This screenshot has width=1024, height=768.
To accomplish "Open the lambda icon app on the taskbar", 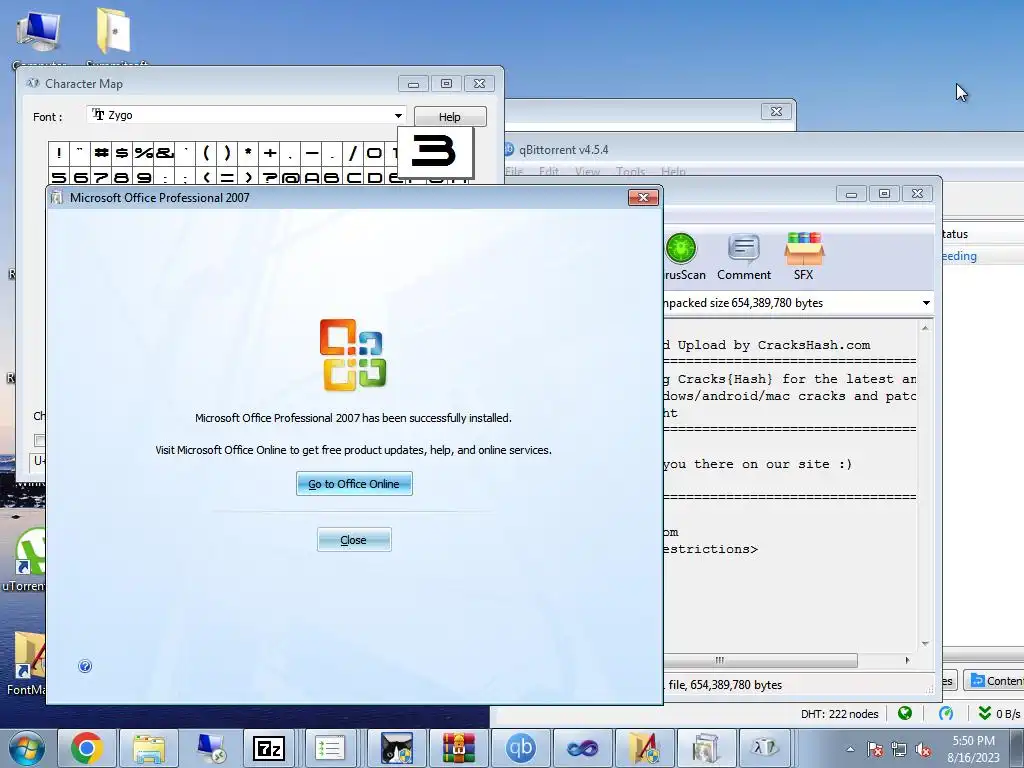I will click(765, 748).
